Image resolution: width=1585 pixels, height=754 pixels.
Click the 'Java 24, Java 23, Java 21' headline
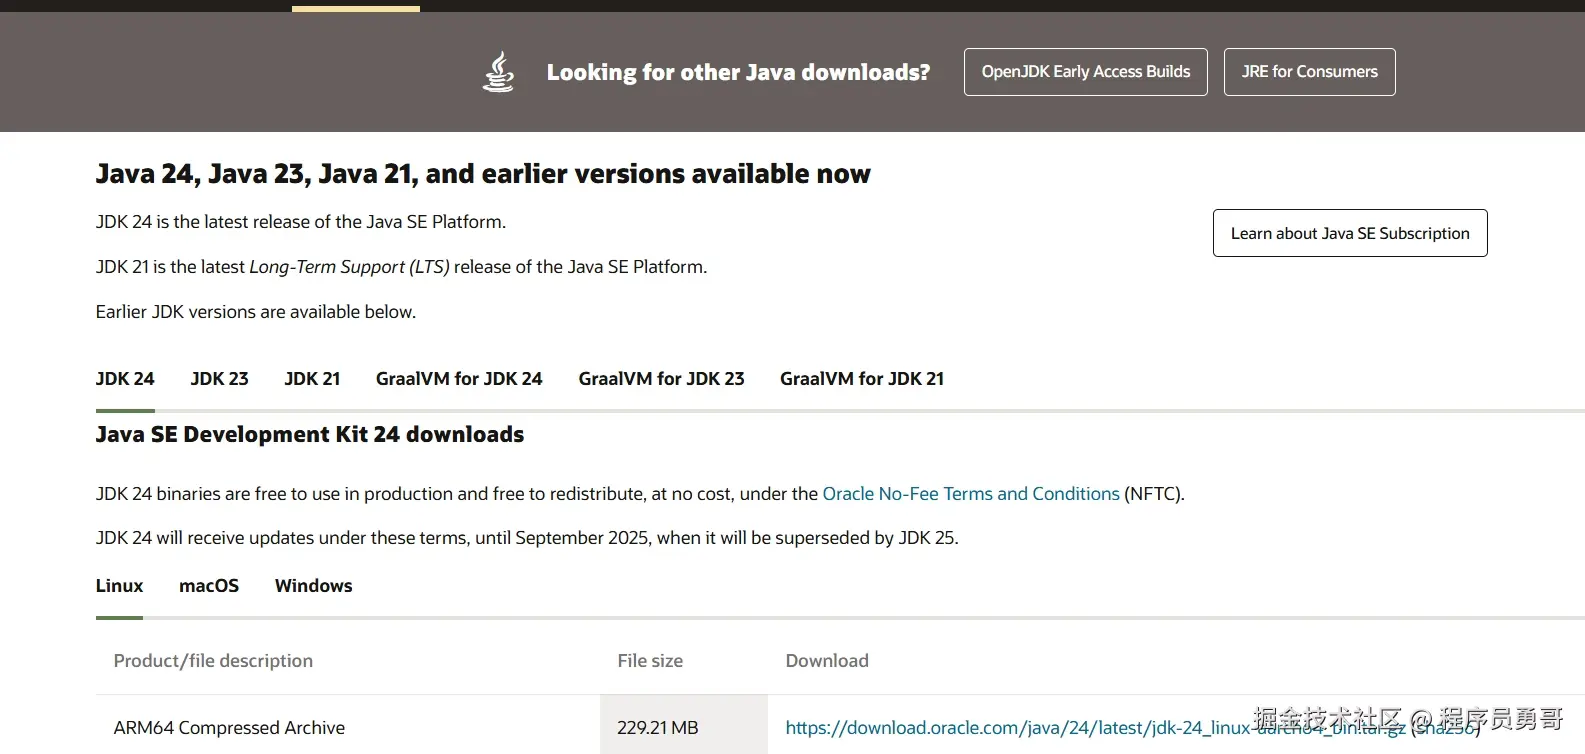(483, 174)
